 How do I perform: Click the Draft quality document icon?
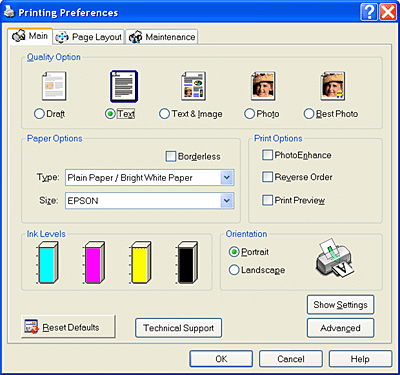coord(54,86)
